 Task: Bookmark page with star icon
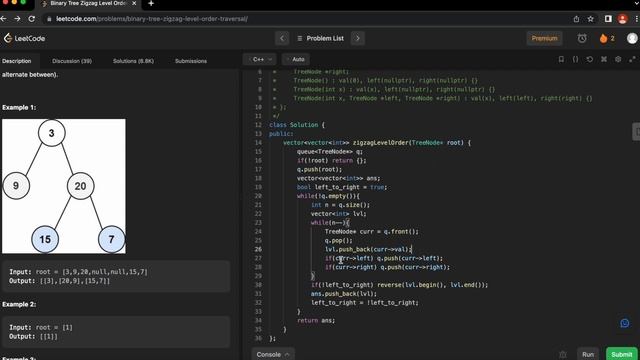[590, 19]
